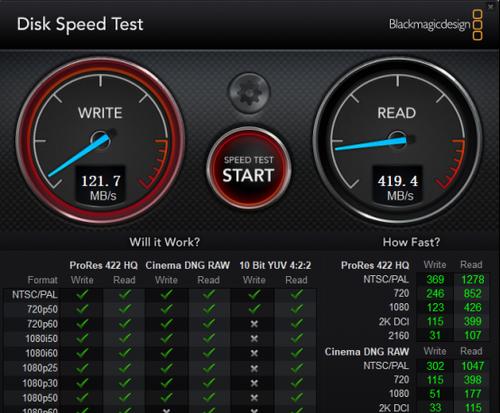
Task: Click Cinema DNG NTSC/PAL read value 1047
Action: [473, 366]
